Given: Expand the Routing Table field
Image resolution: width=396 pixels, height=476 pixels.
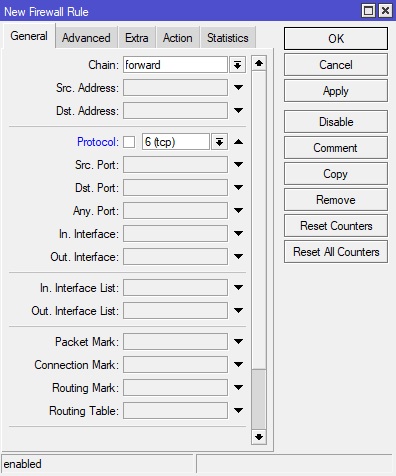Looking at the screenshot, I should pos(238,411).
